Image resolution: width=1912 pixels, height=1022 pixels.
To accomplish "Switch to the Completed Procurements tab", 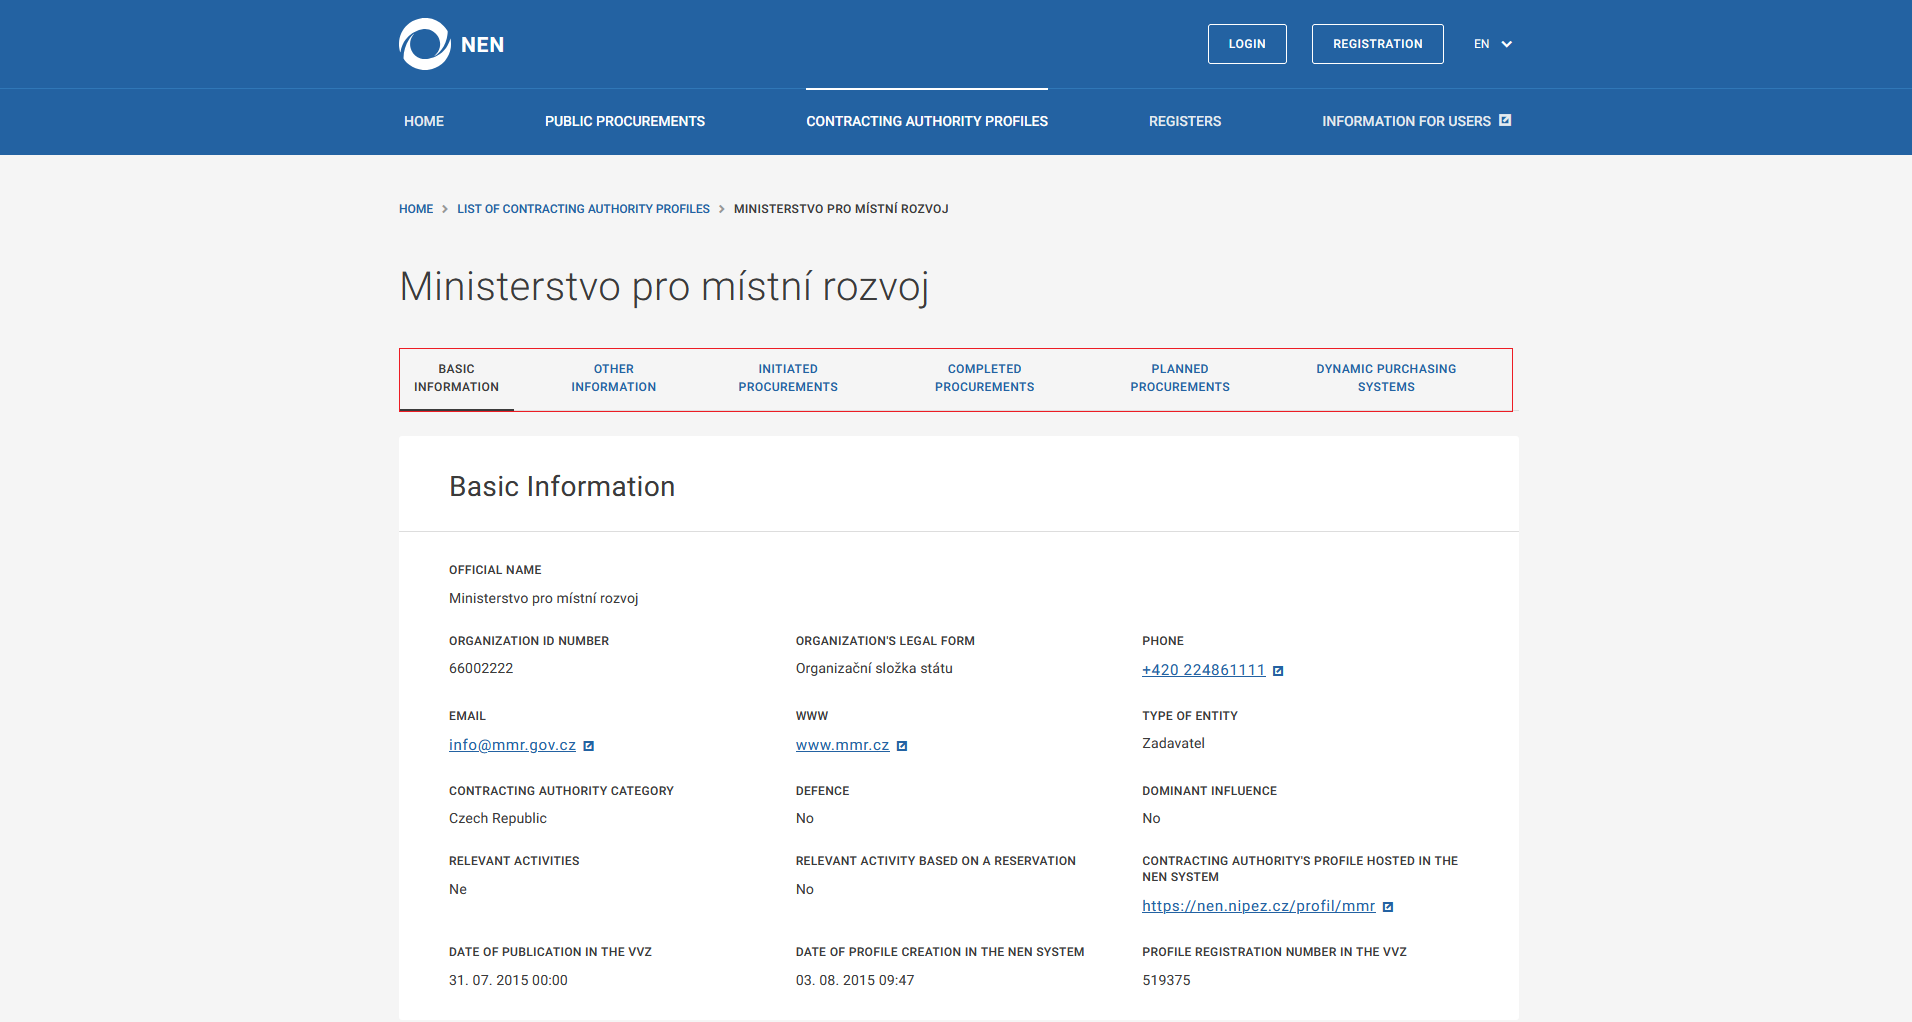I will click(x=985, y=378).
